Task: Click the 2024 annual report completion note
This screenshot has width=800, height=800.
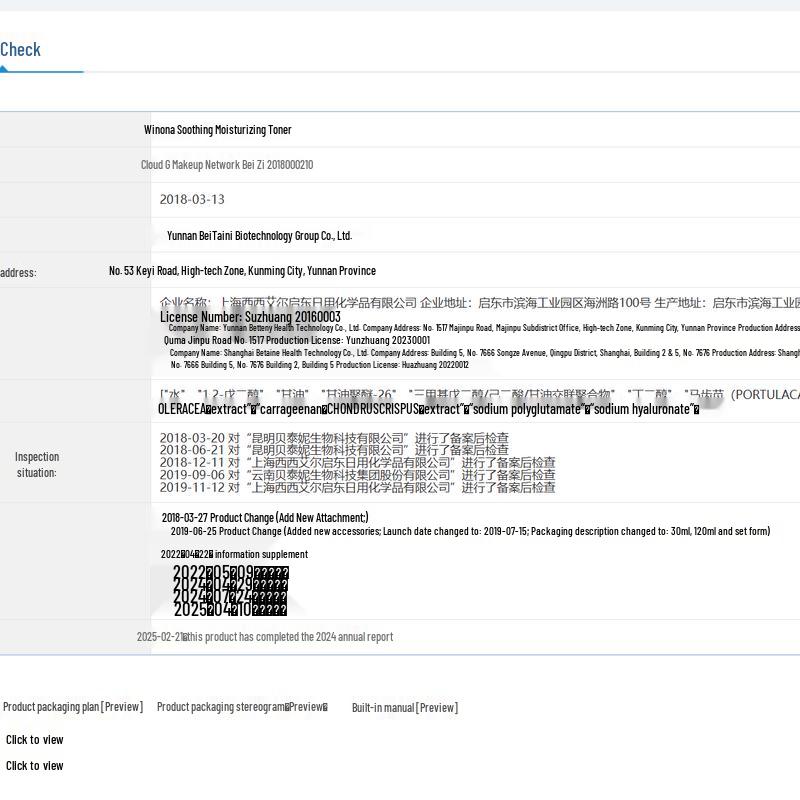Action: 265,637
